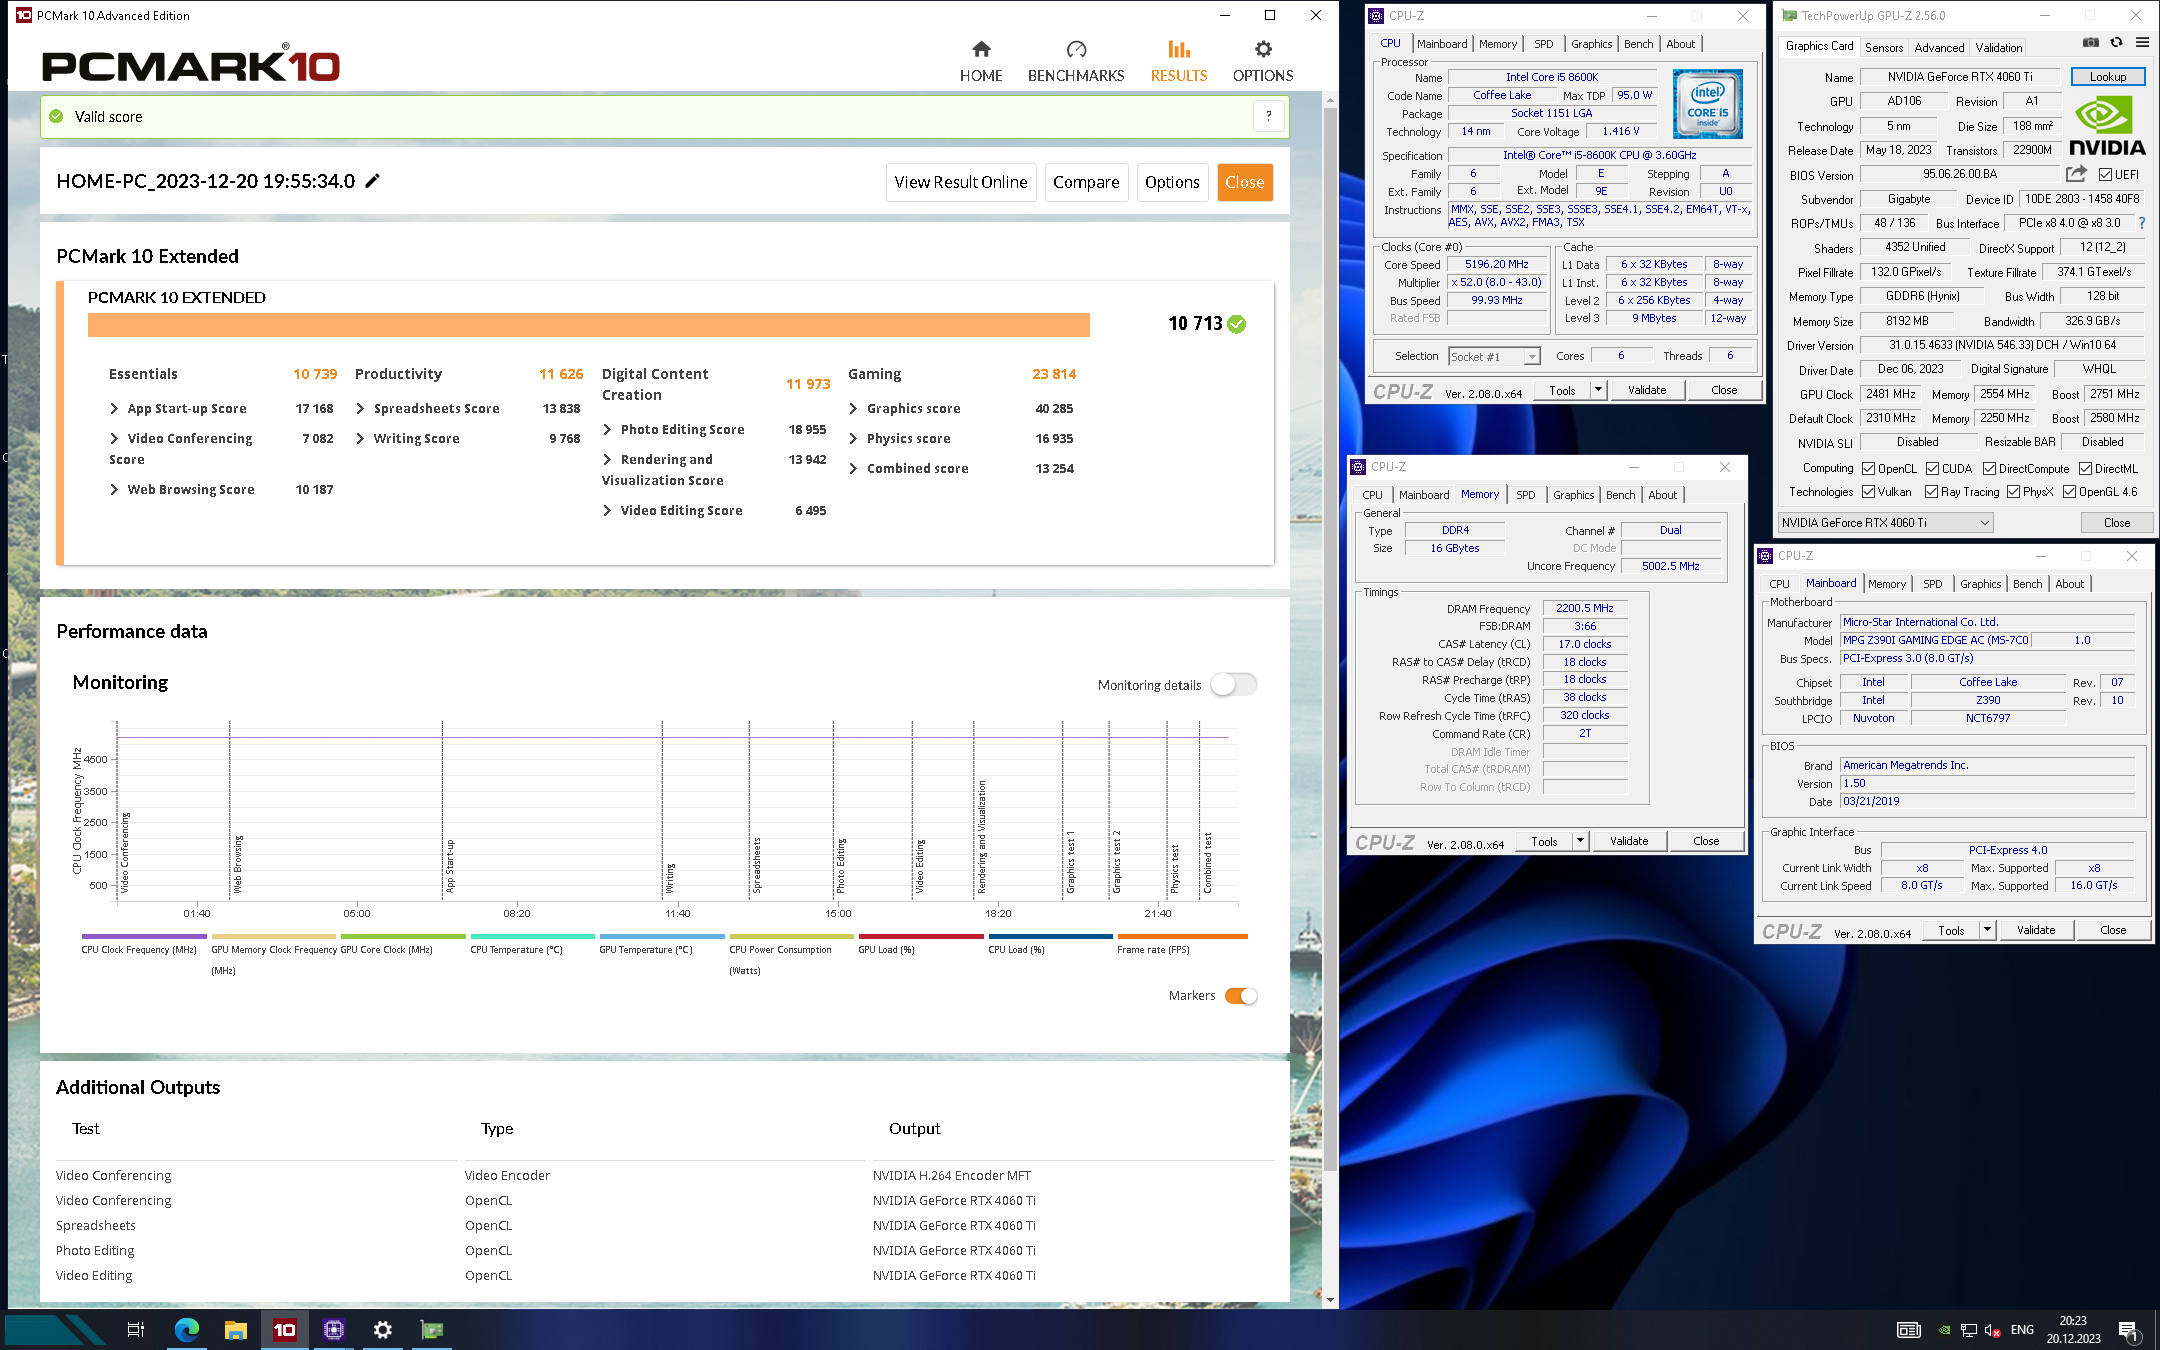Screen dimensions: 2160x1350
Task: Click the Bus Interface question mark in GPU-Z
Action: [2141, 223]
